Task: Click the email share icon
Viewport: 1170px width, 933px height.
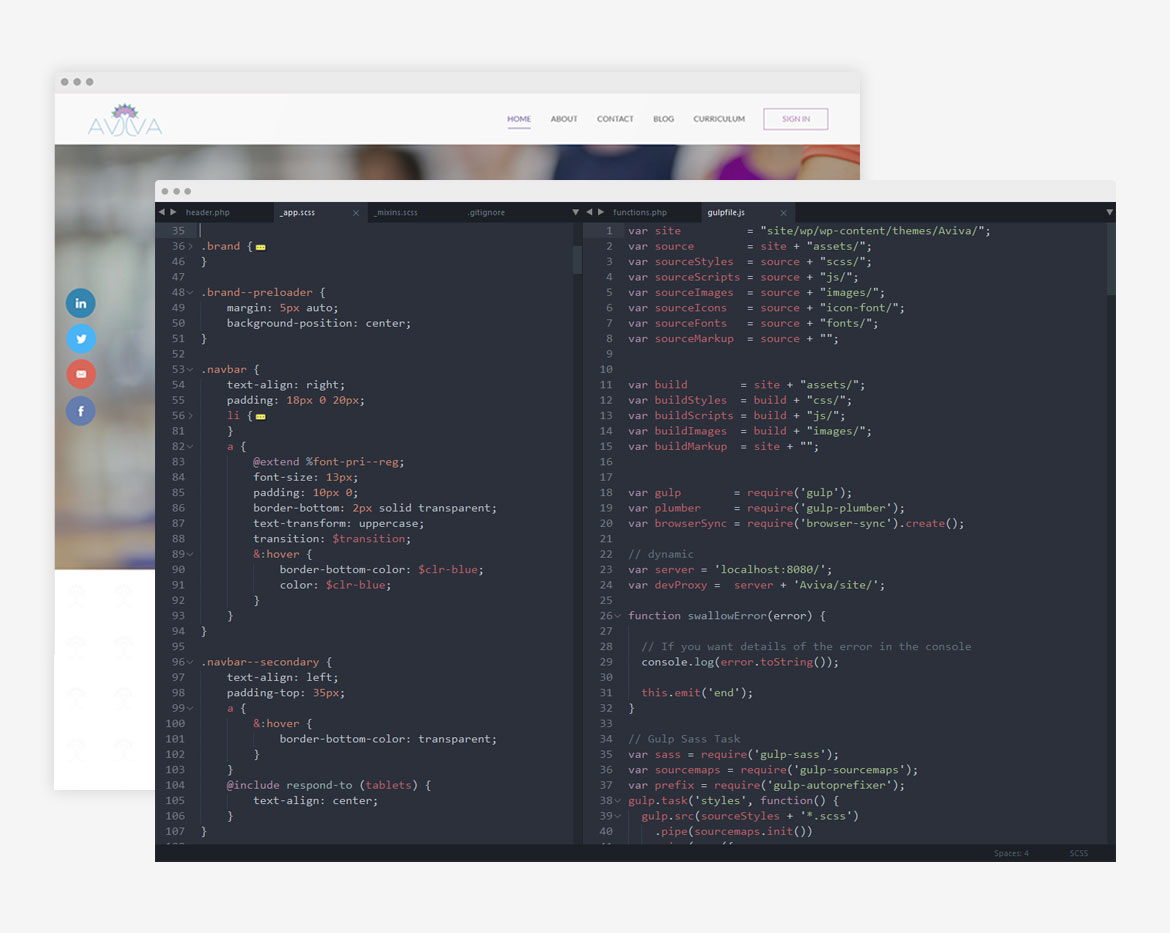Action: [x=81, y=374]
